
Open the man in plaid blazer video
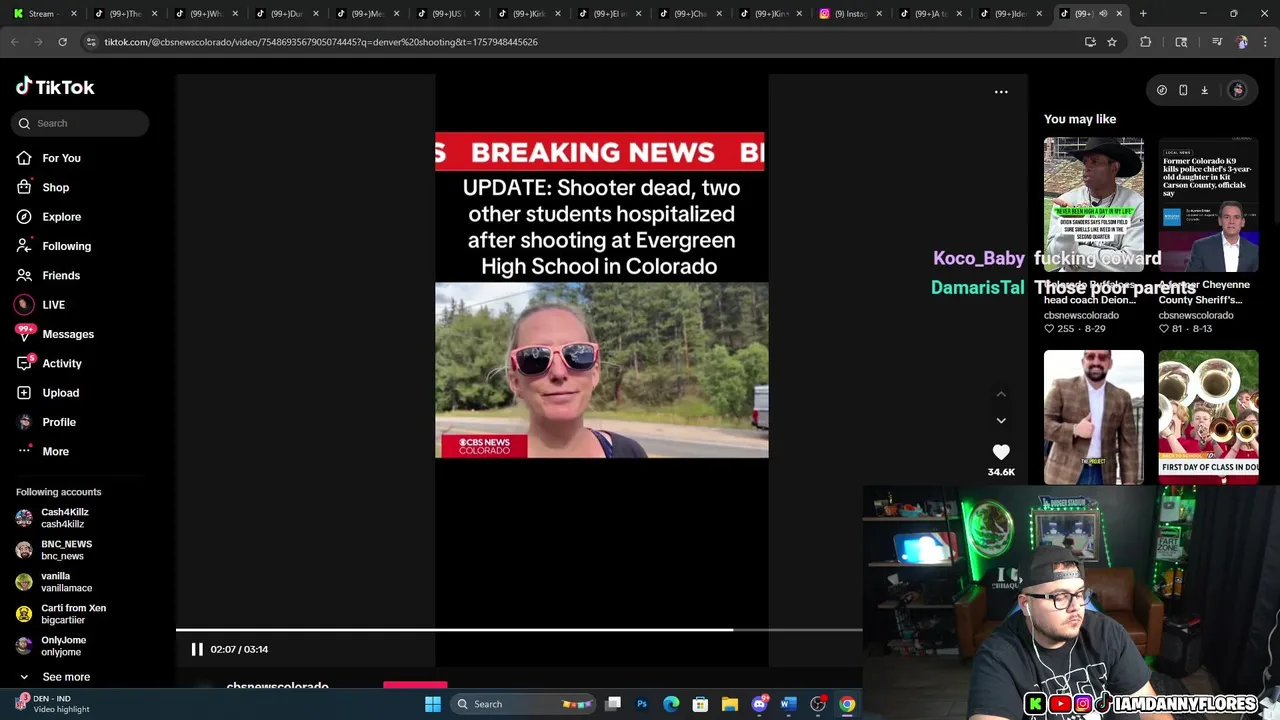[x=1094, y=417]
